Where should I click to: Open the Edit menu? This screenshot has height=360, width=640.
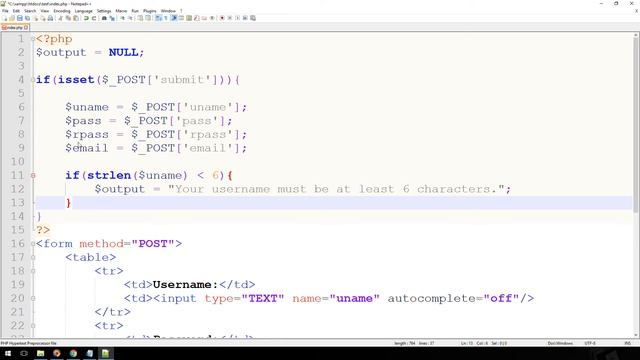point(16,11)
